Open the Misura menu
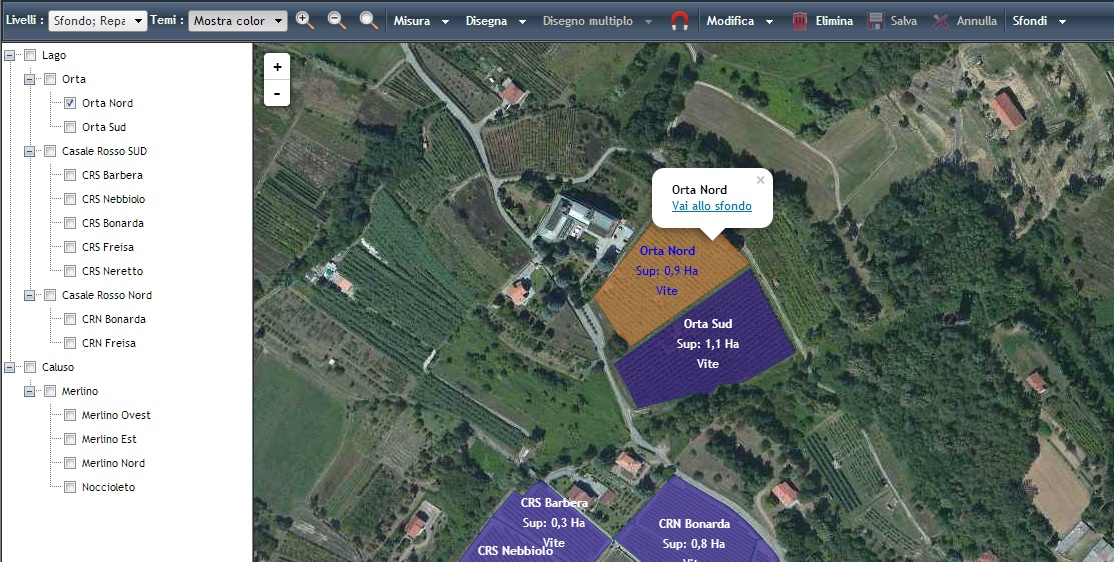Viewport: 1114px width, 563px height. (421, 21)
